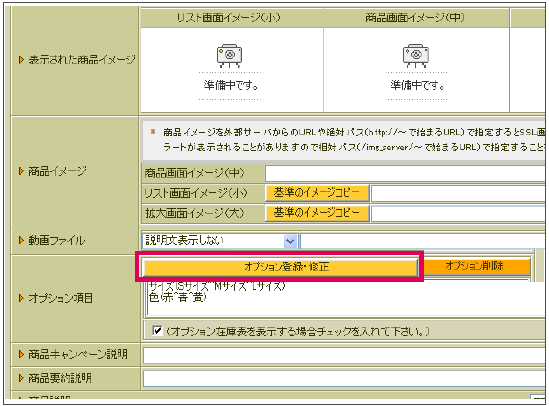Click the オプション登録・修正 button
Image resolution: width=549 pixels, height=406 pixels.
[280, 267]
